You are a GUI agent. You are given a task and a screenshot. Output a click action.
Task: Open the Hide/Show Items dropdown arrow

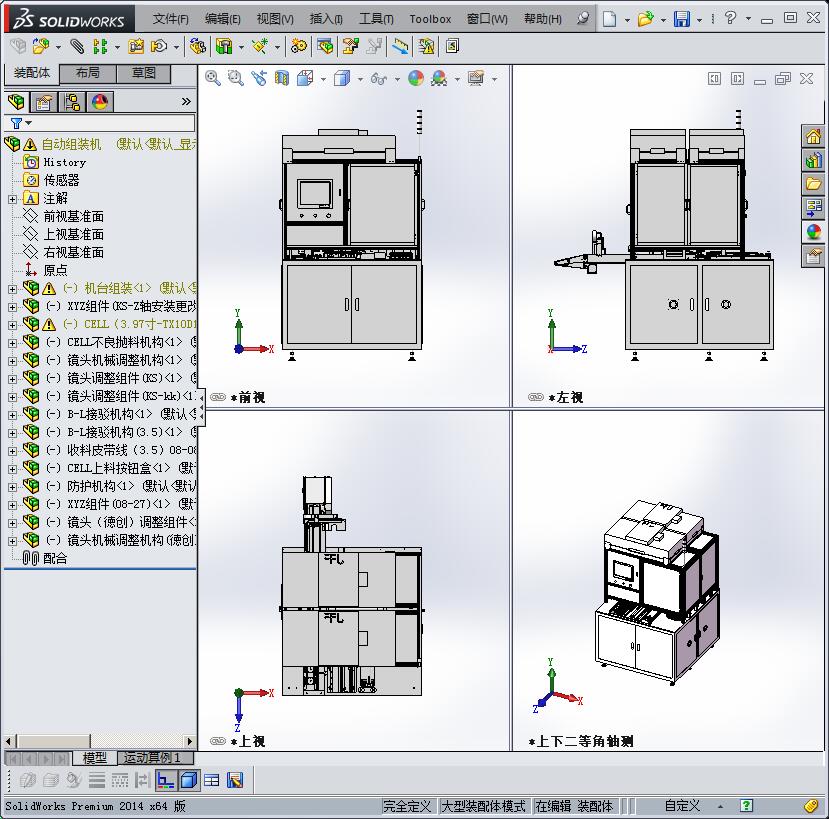point(397,79)
